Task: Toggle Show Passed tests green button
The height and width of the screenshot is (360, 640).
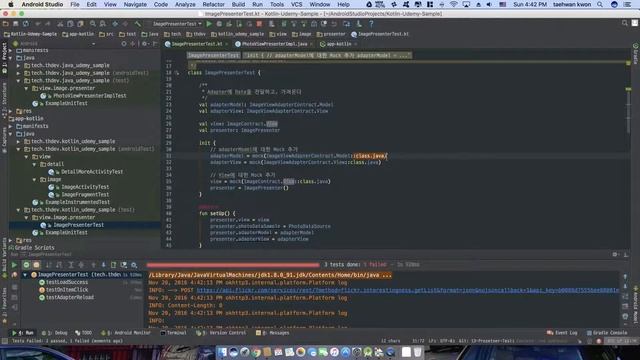Action: (x=26, y=265)
